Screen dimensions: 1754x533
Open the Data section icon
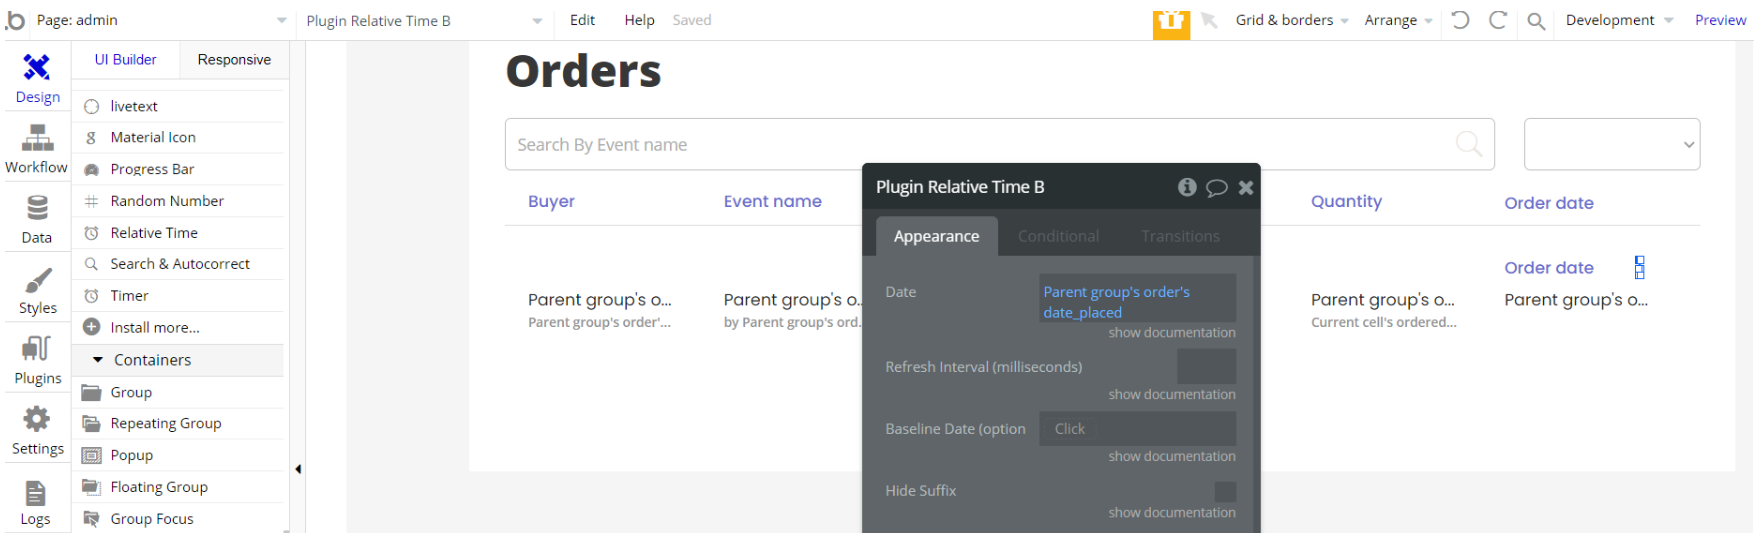pos(37,219)
